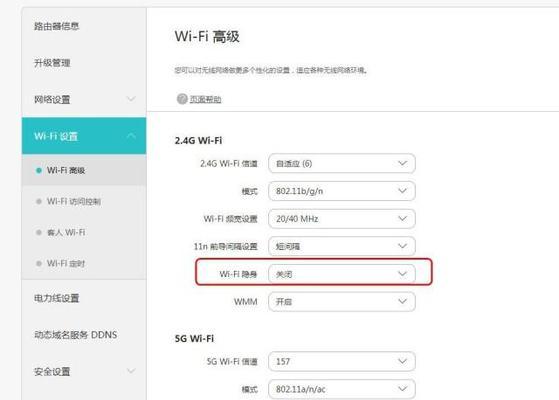Open 升级管理 in the sidebar
The height and width of the screenshot is (400, 559).
tap(52, 63)
